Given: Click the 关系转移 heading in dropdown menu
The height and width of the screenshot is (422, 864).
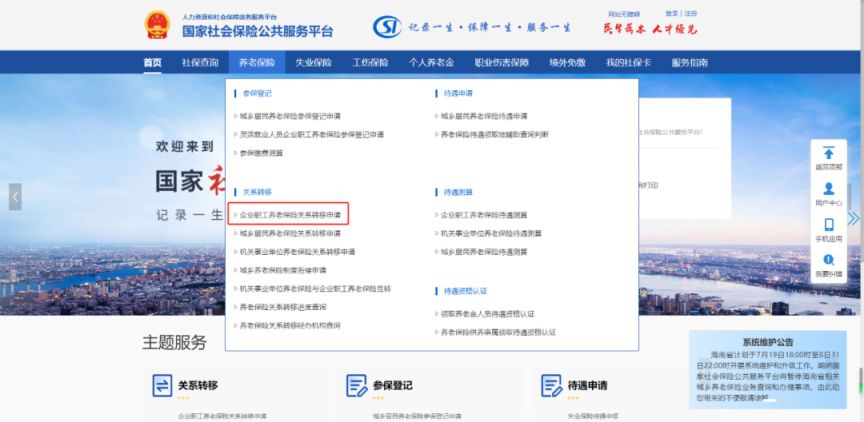Looking at the screenshot, I should coord(257,192).
